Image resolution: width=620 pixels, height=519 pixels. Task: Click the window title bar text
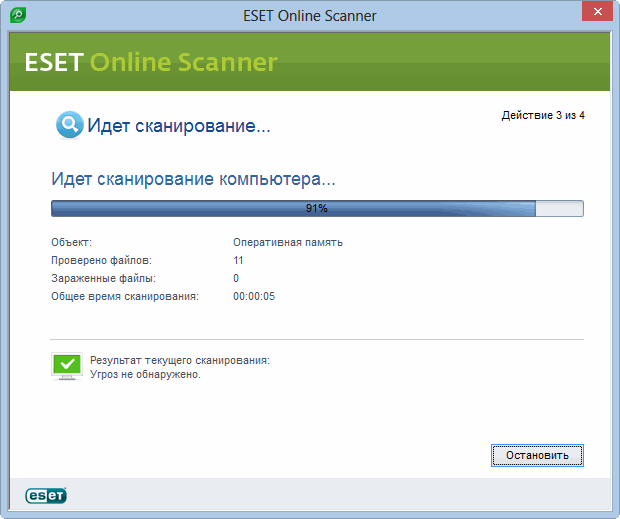pos(310,16)
